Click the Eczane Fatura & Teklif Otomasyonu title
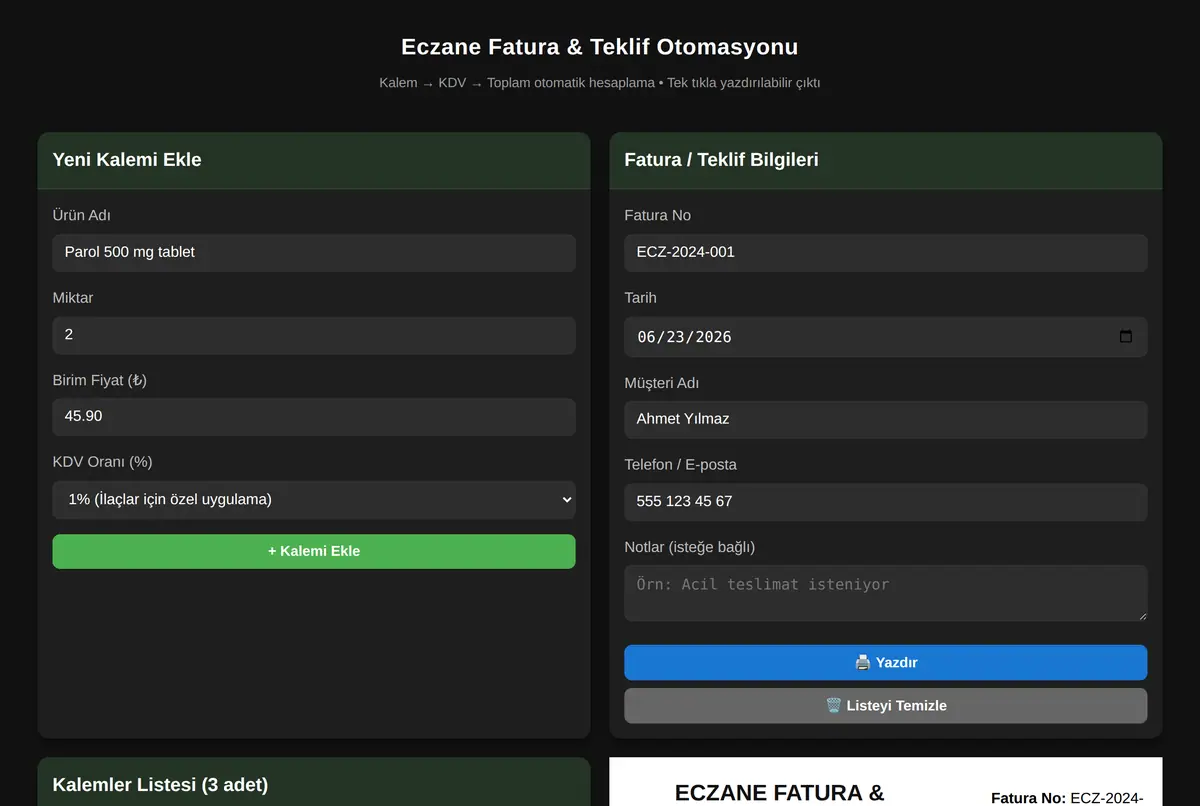 coord(599,47)
